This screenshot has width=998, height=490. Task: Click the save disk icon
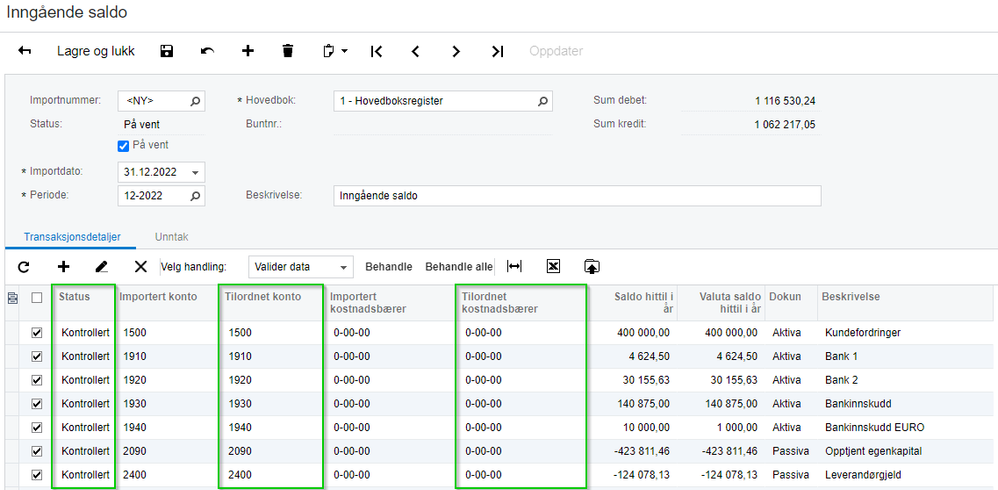[167, 52]
